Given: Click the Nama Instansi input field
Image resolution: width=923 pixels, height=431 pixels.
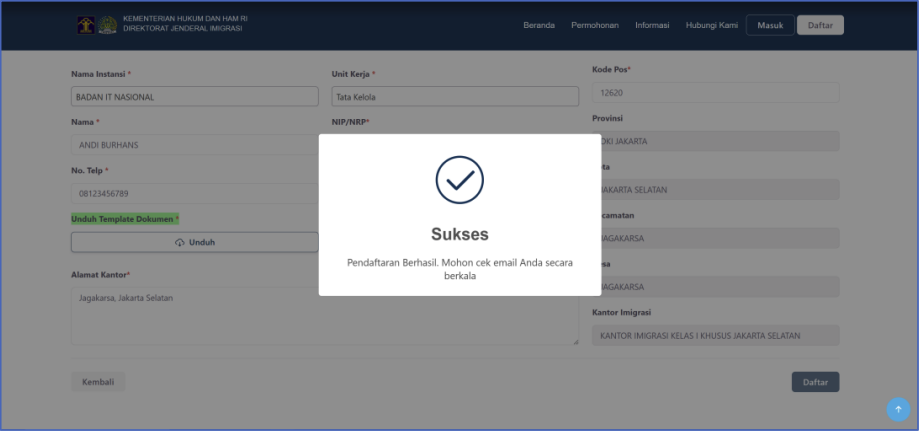Looking at the screenshot, I should click(195, 97).
